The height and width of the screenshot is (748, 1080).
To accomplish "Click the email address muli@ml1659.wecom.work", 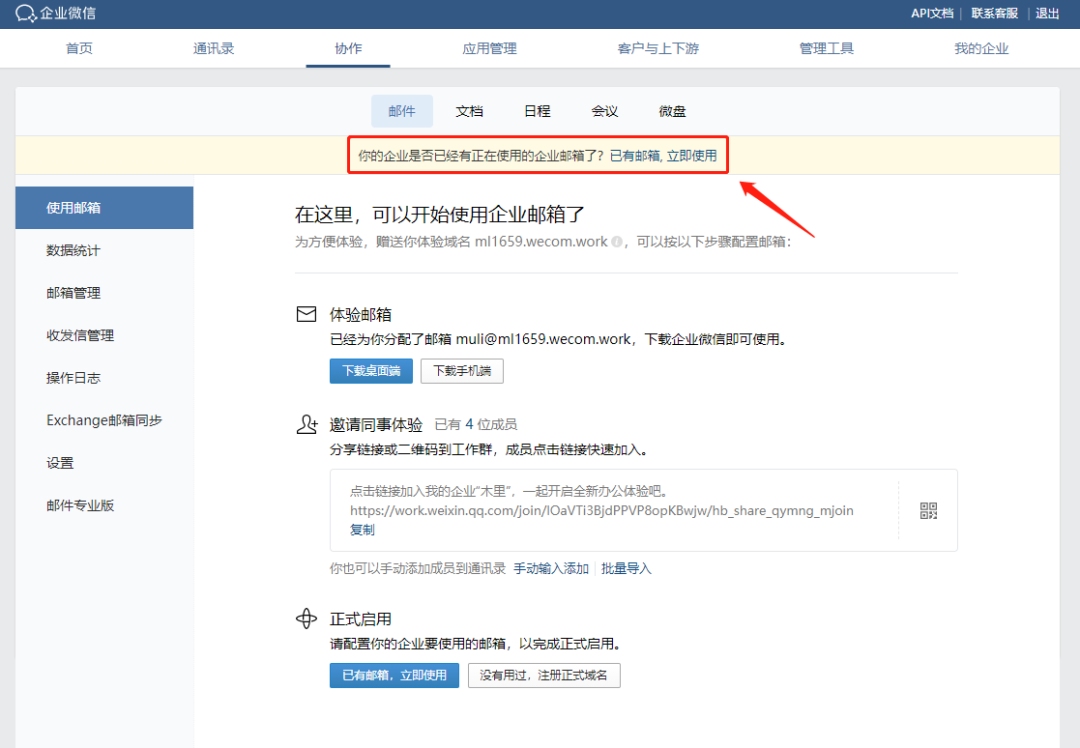I will tap(543, 339).
